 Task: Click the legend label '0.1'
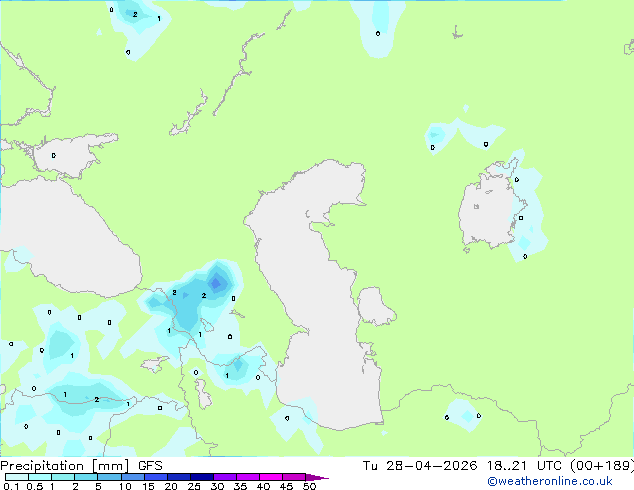tap(11, 486)
